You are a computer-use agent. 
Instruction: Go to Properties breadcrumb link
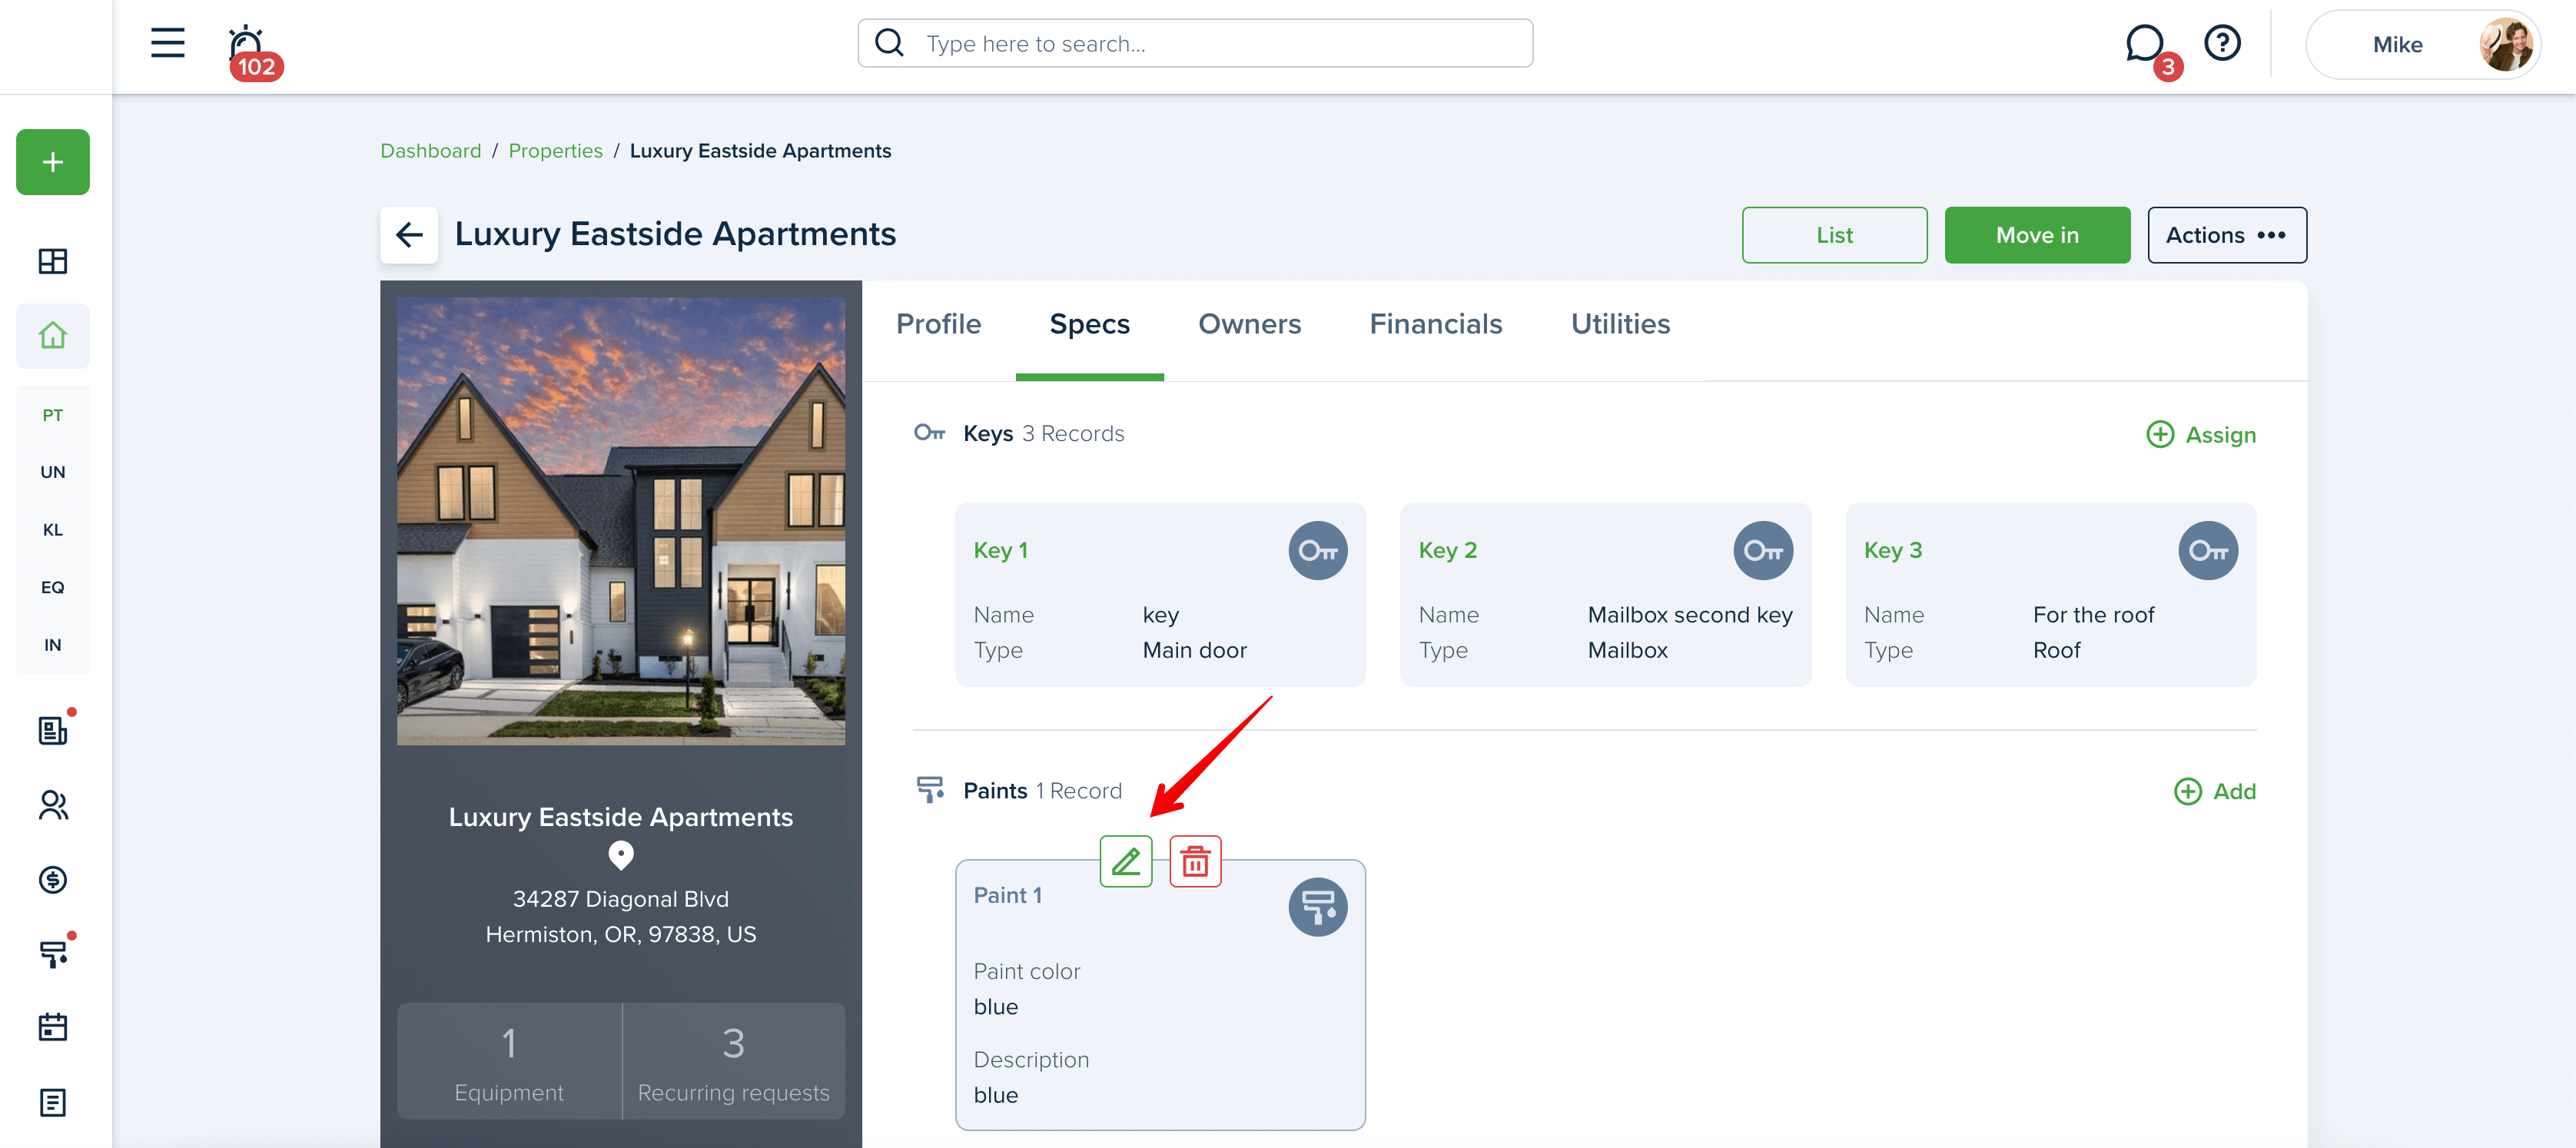tap(555, 151)
